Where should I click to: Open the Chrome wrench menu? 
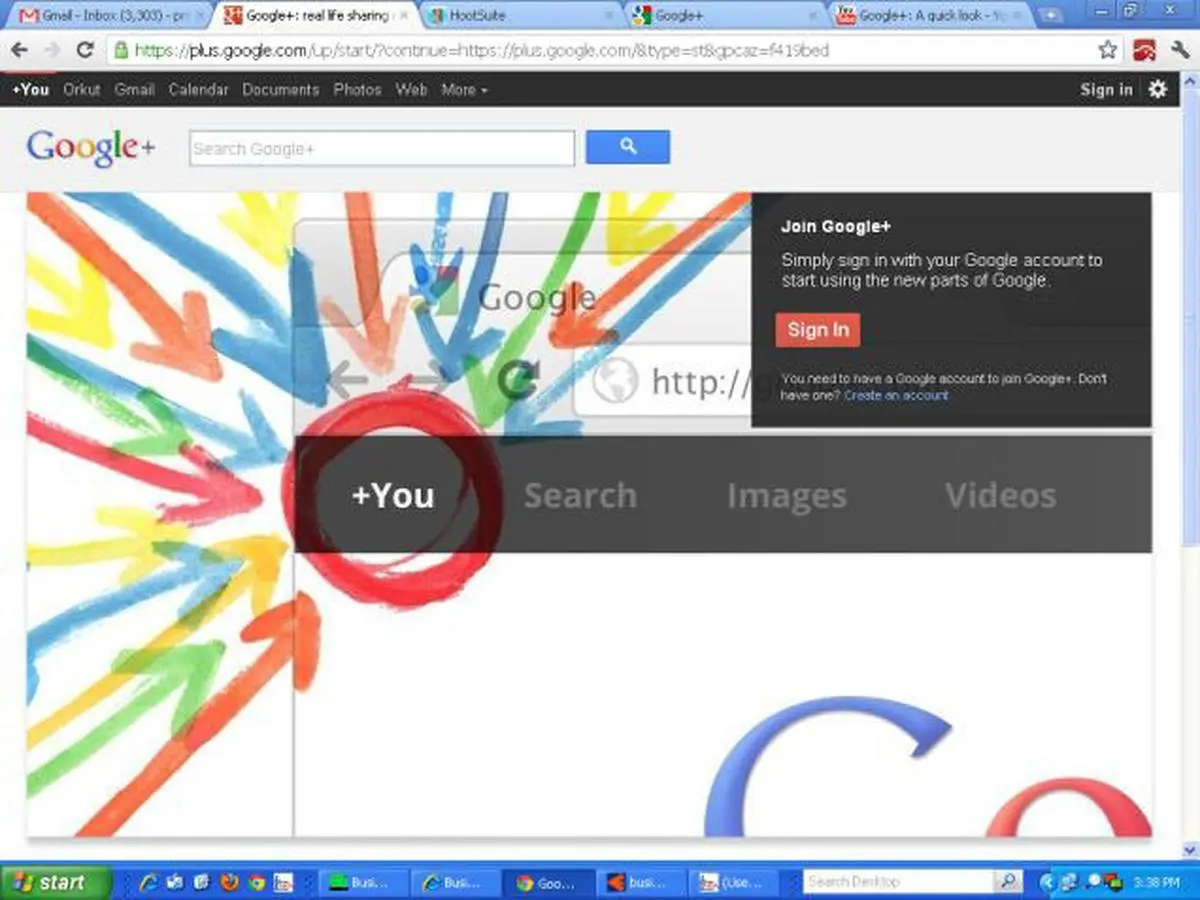1180,50
